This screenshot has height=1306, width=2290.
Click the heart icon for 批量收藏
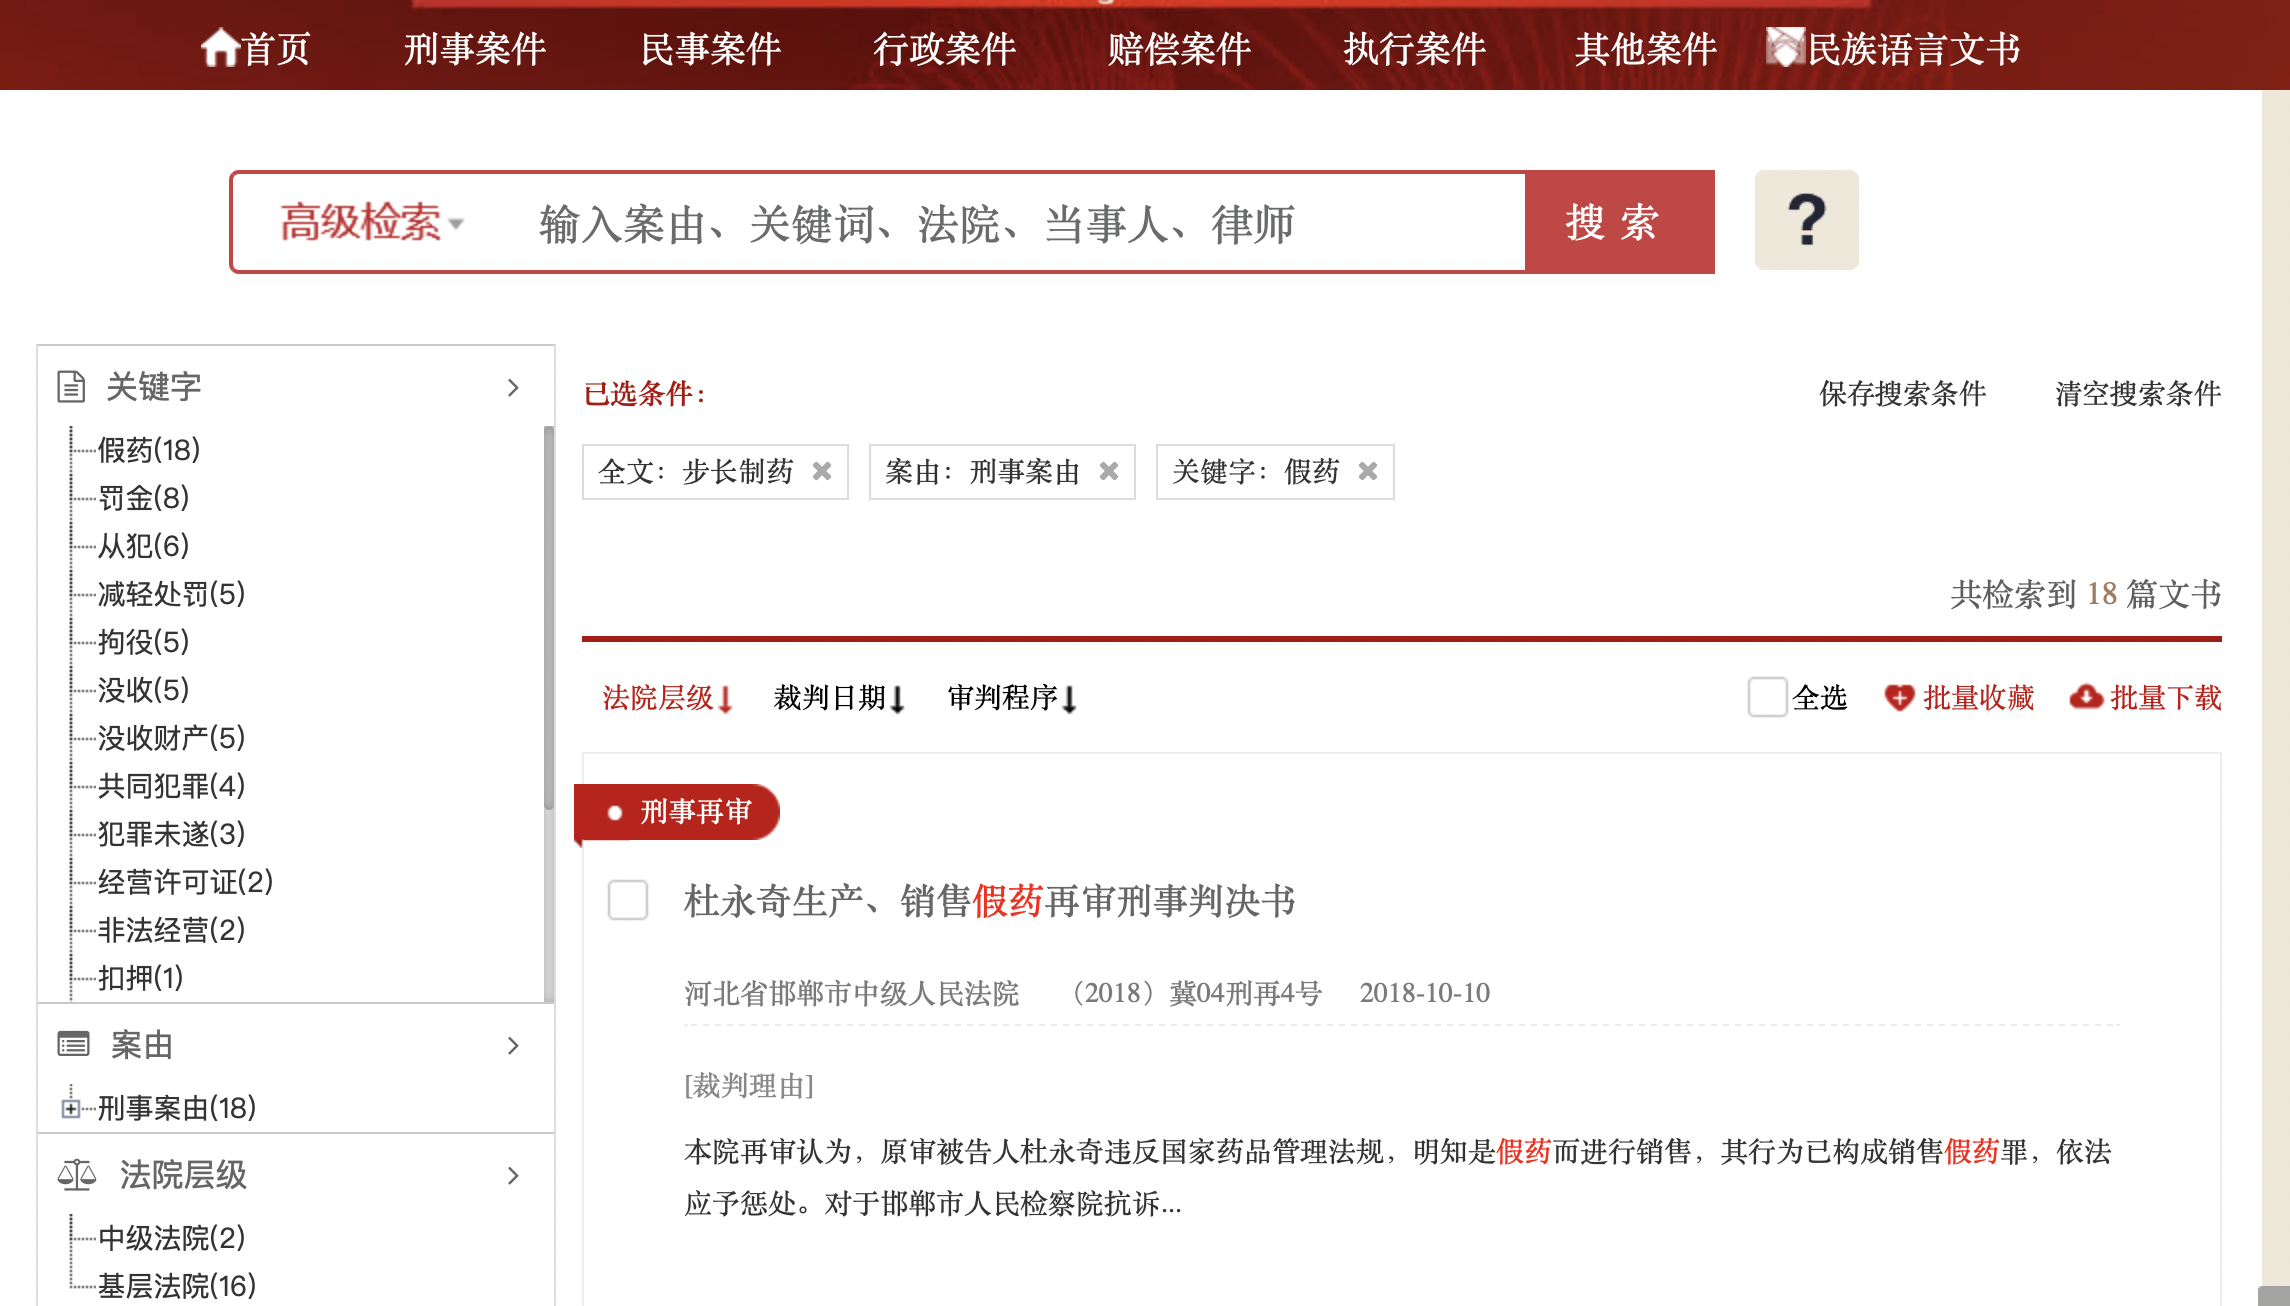click(x=1899, y=697)
